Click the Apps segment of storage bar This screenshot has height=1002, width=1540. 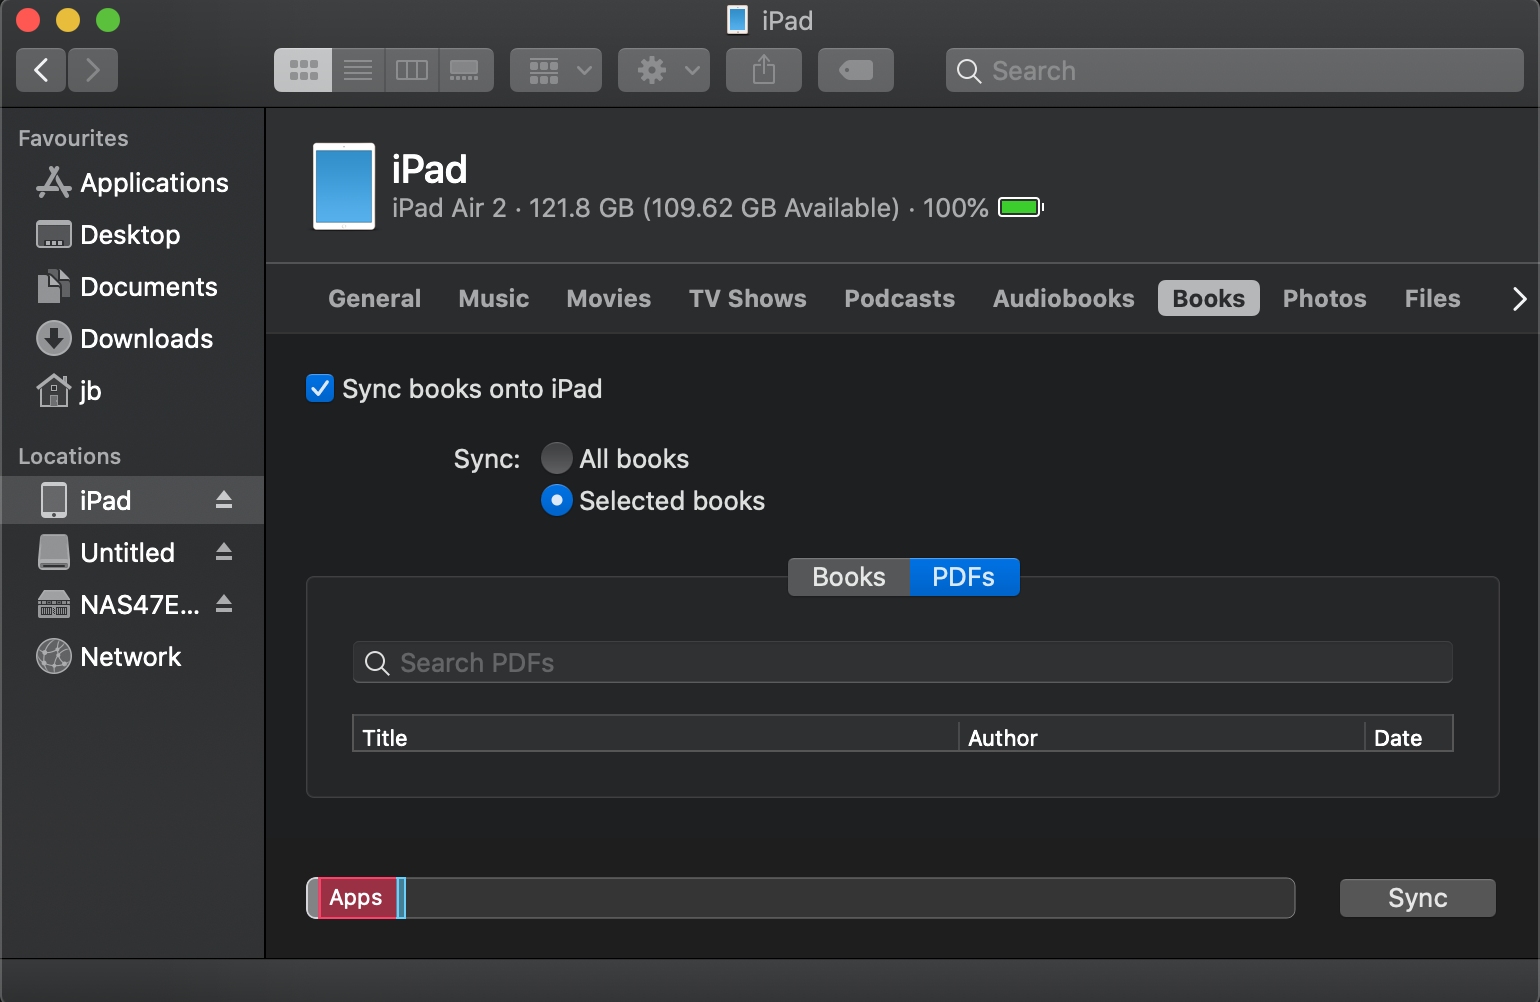coord(357,898)
